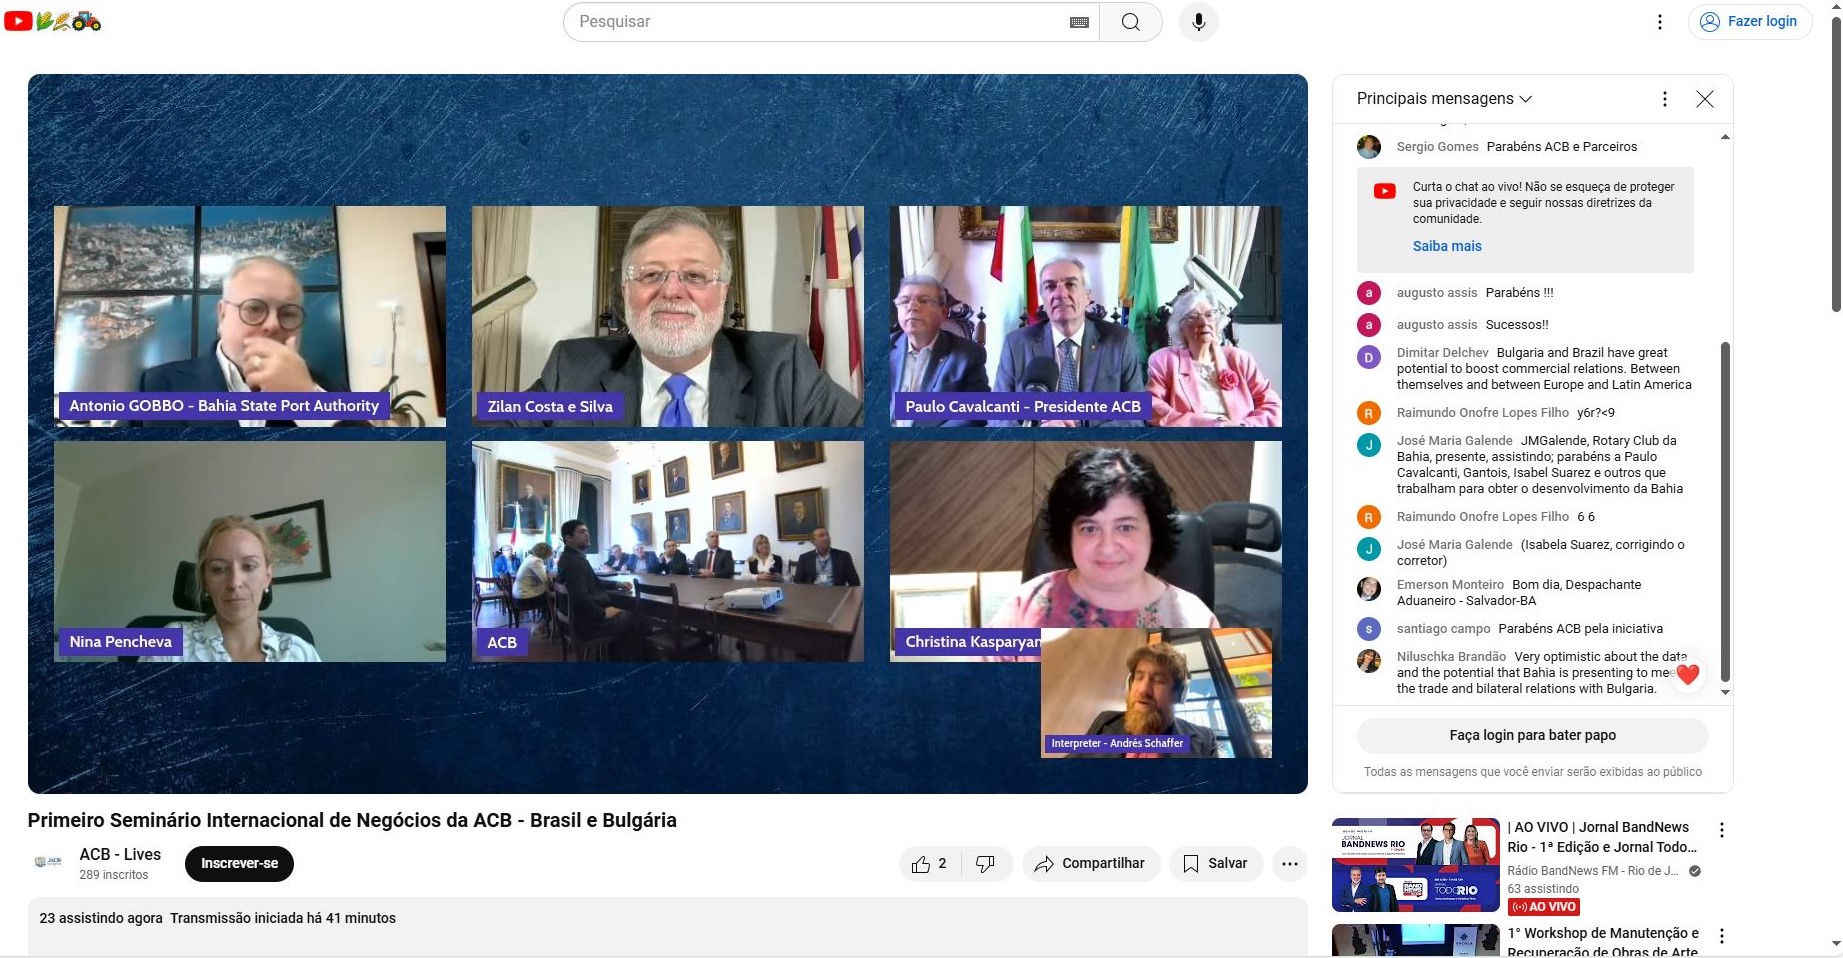Click the YouTube icon in chat notice
Image resolution: width=1843 pixels, height=958 pixels.
click(1385, 191)
